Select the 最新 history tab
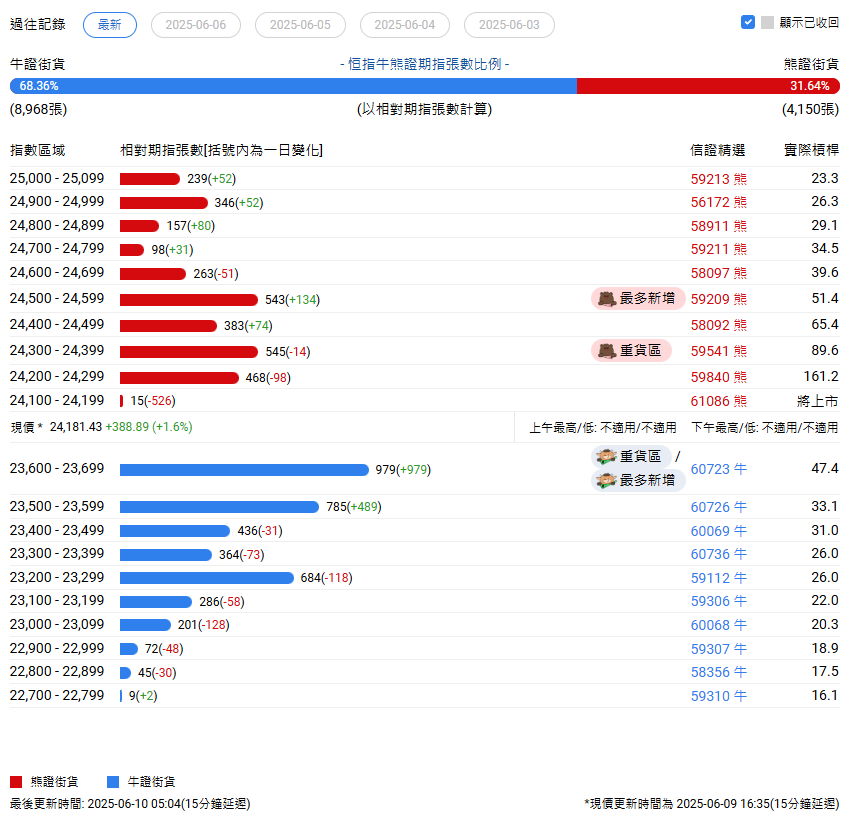Screen dimensions: 849x818 109,25
